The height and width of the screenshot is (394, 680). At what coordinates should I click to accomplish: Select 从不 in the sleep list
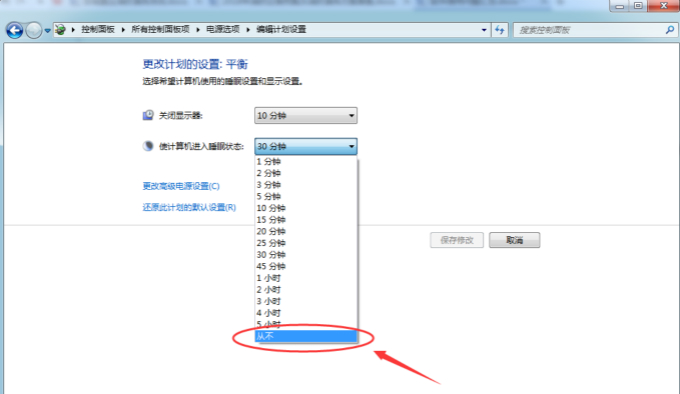306,336
